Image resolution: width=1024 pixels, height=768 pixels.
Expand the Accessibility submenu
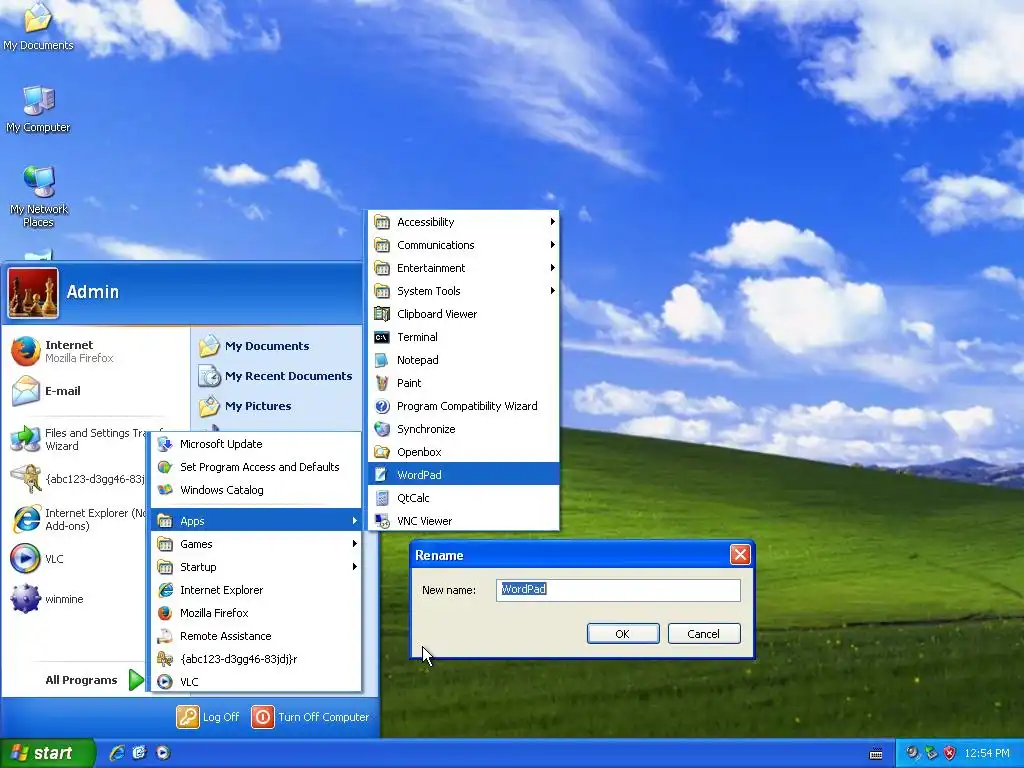tap(464, 222)
